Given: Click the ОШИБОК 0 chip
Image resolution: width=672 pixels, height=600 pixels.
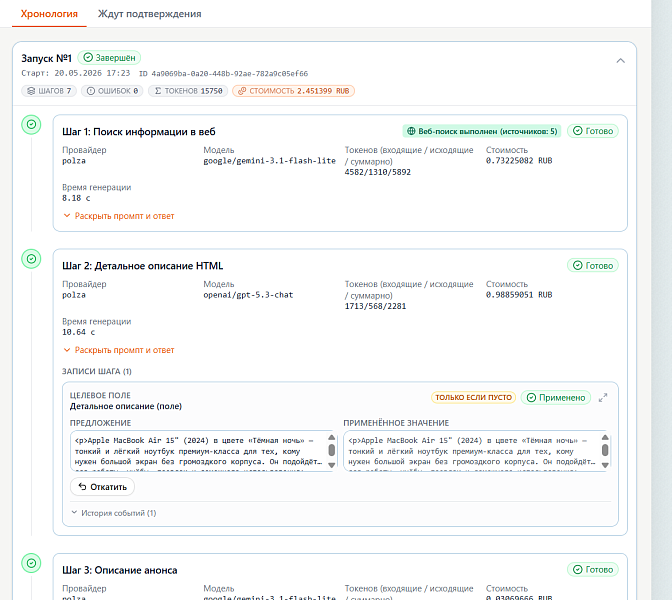Looking at the screenshot, I should click(112, 91).
